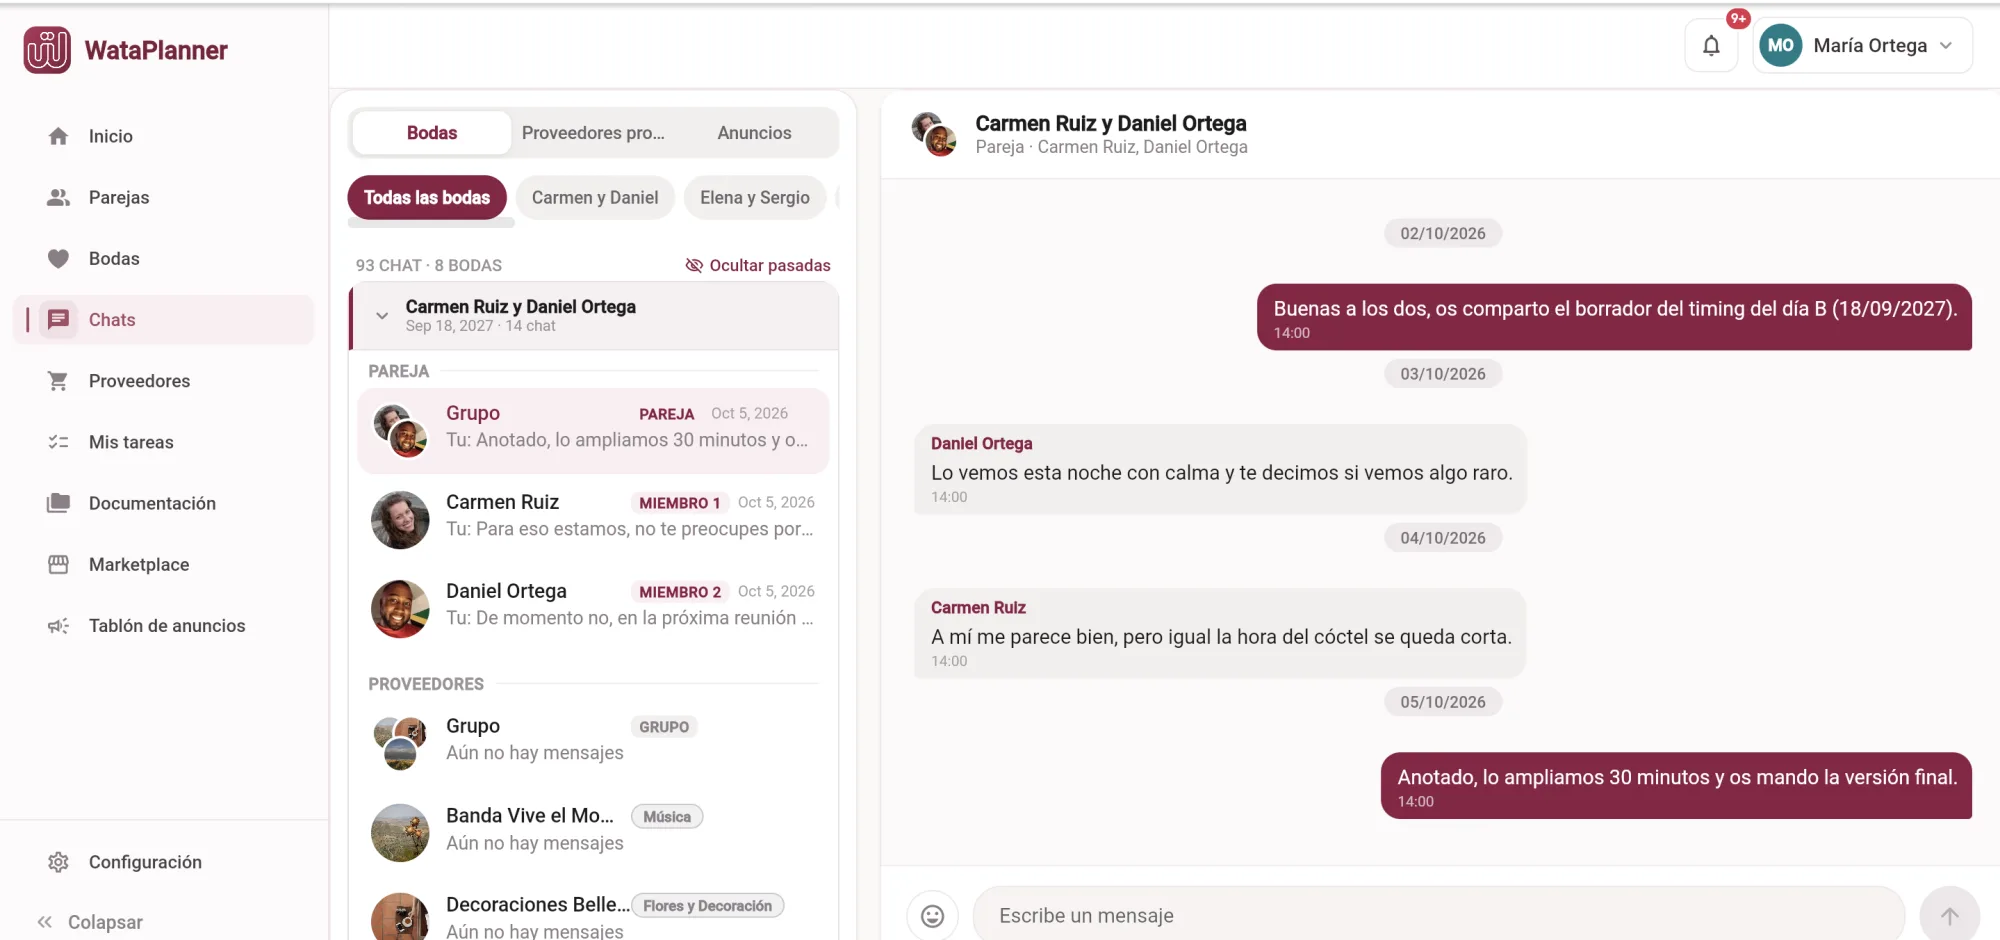Click the conversation header couple avatar
Viewport: 2000px width, 940px height.
(x=934, y=134)
